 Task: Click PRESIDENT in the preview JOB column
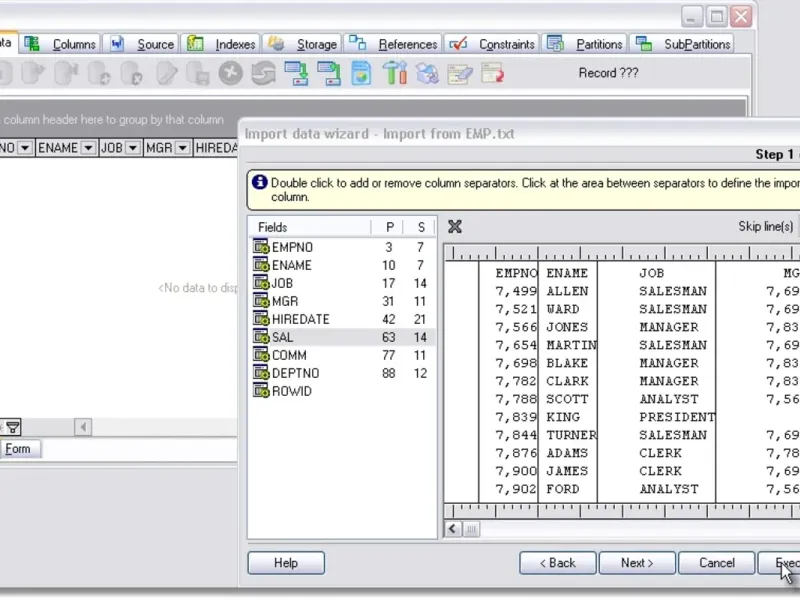click(x=678, y=417)
